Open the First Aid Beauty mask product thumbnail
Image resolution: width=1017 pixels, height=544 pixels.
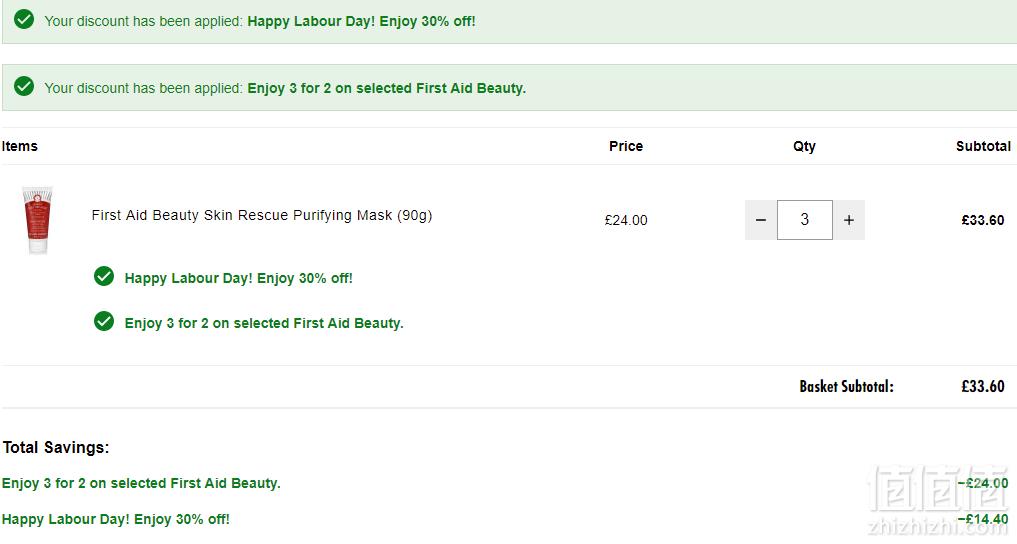click(x=38, y=220)
